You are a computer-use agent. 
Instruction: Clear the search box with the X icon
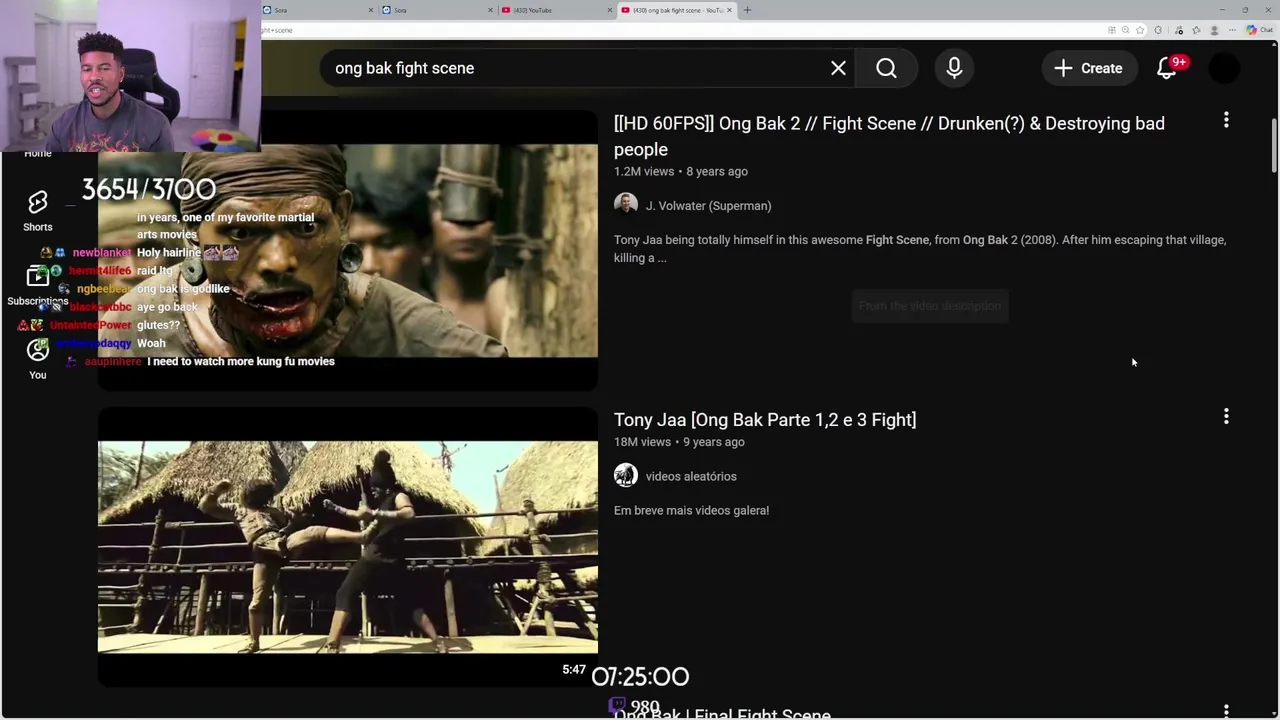tap(838, 68)
